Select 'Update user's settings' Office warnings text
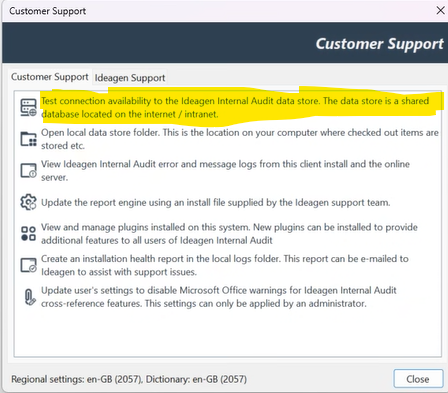Image resolution: width=448 pixels, height=393 pixels. tap(219, 297)
